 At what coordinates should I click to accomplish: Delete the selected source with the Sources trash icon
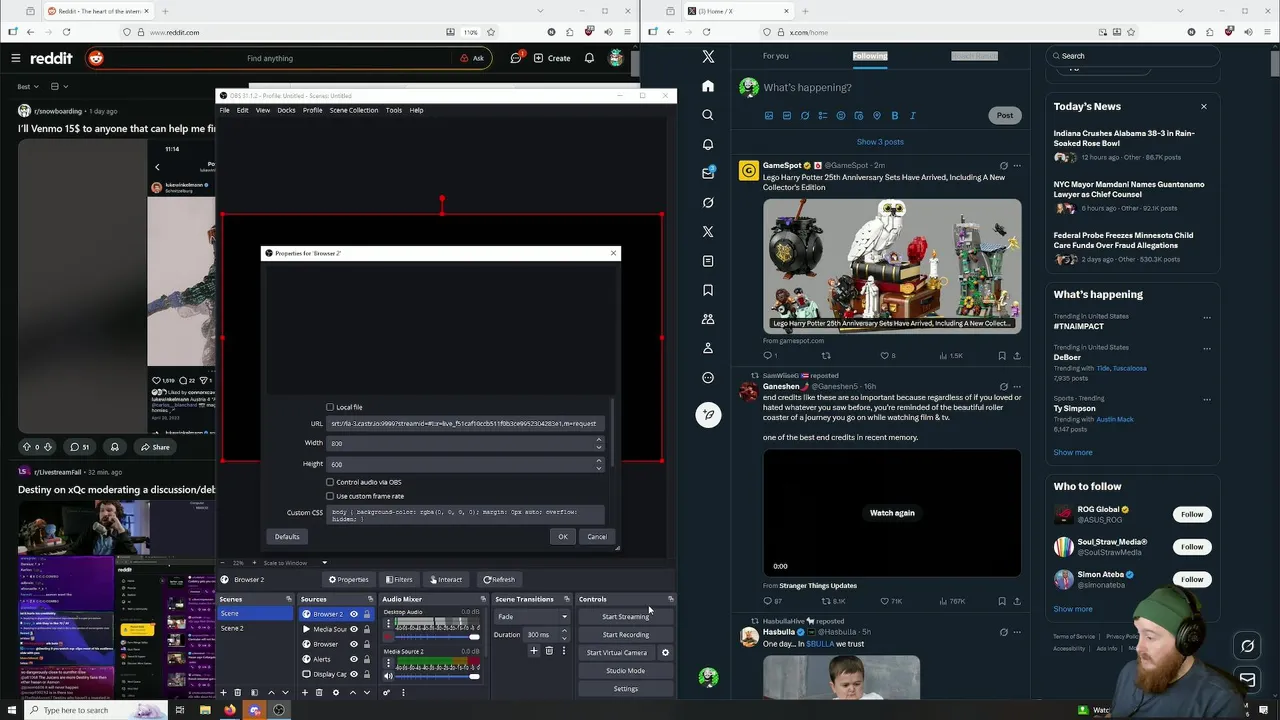319,692
